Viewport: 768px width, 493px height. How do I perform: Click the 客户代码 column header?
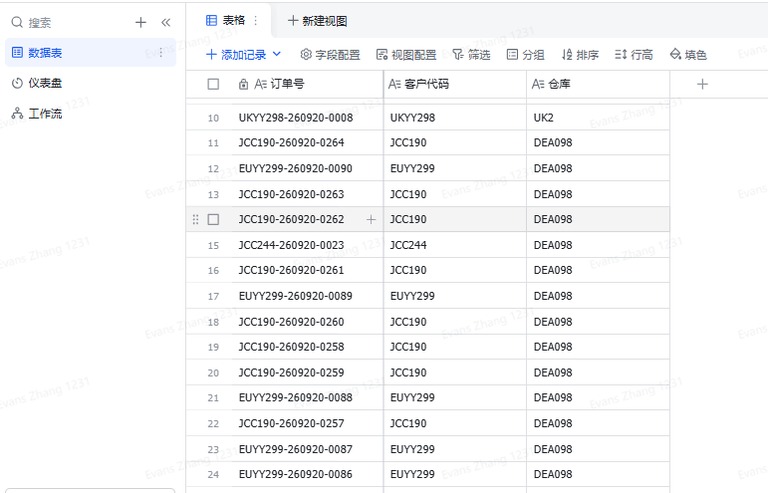point(455,84)
